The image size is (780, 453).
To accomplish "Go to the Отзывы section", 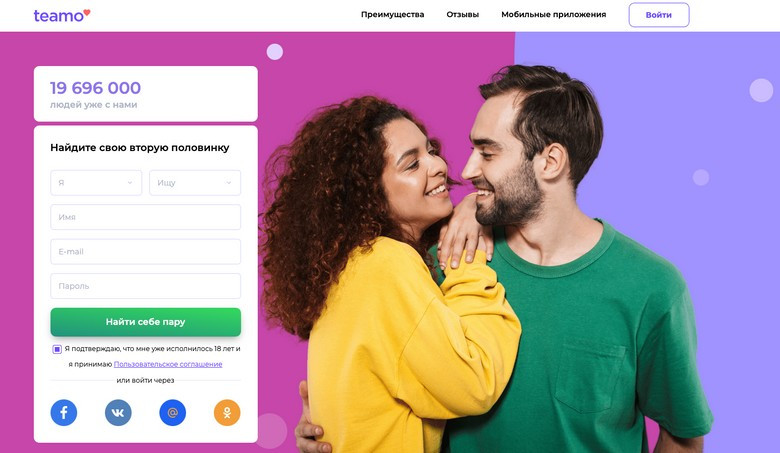I will pos(463,14).
